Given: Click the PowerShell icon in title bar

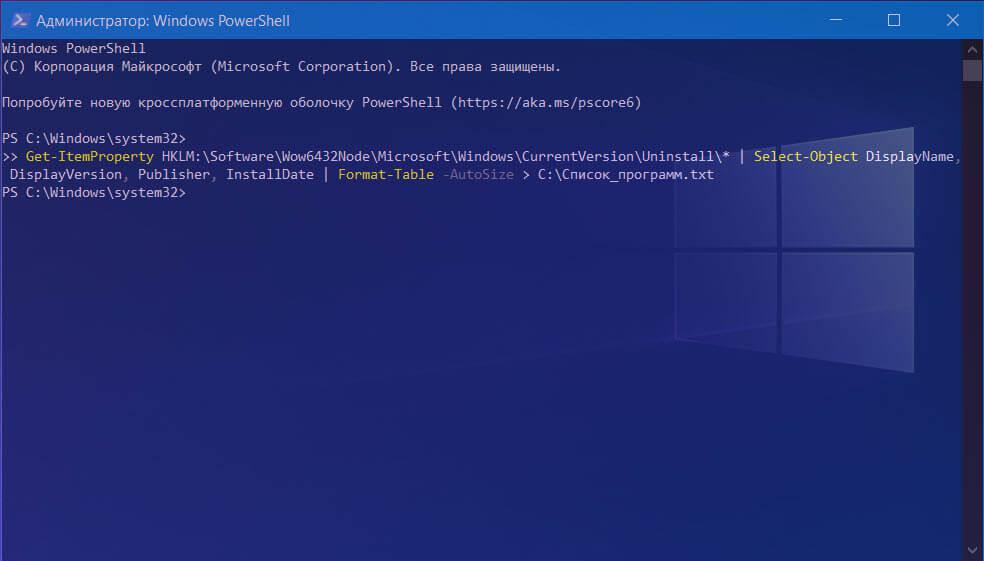Looking at the screenshot, I should [19, 20].
